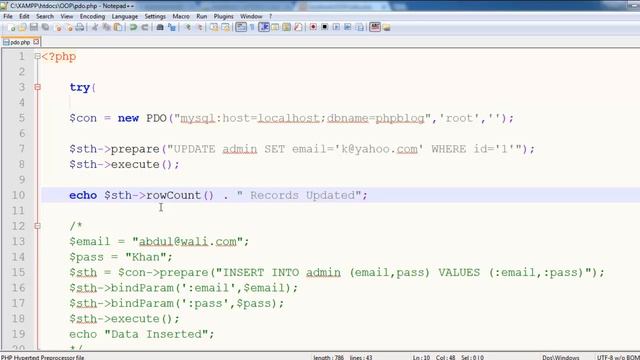Click the Zoom Out toolbar icon

pos(199,27)
